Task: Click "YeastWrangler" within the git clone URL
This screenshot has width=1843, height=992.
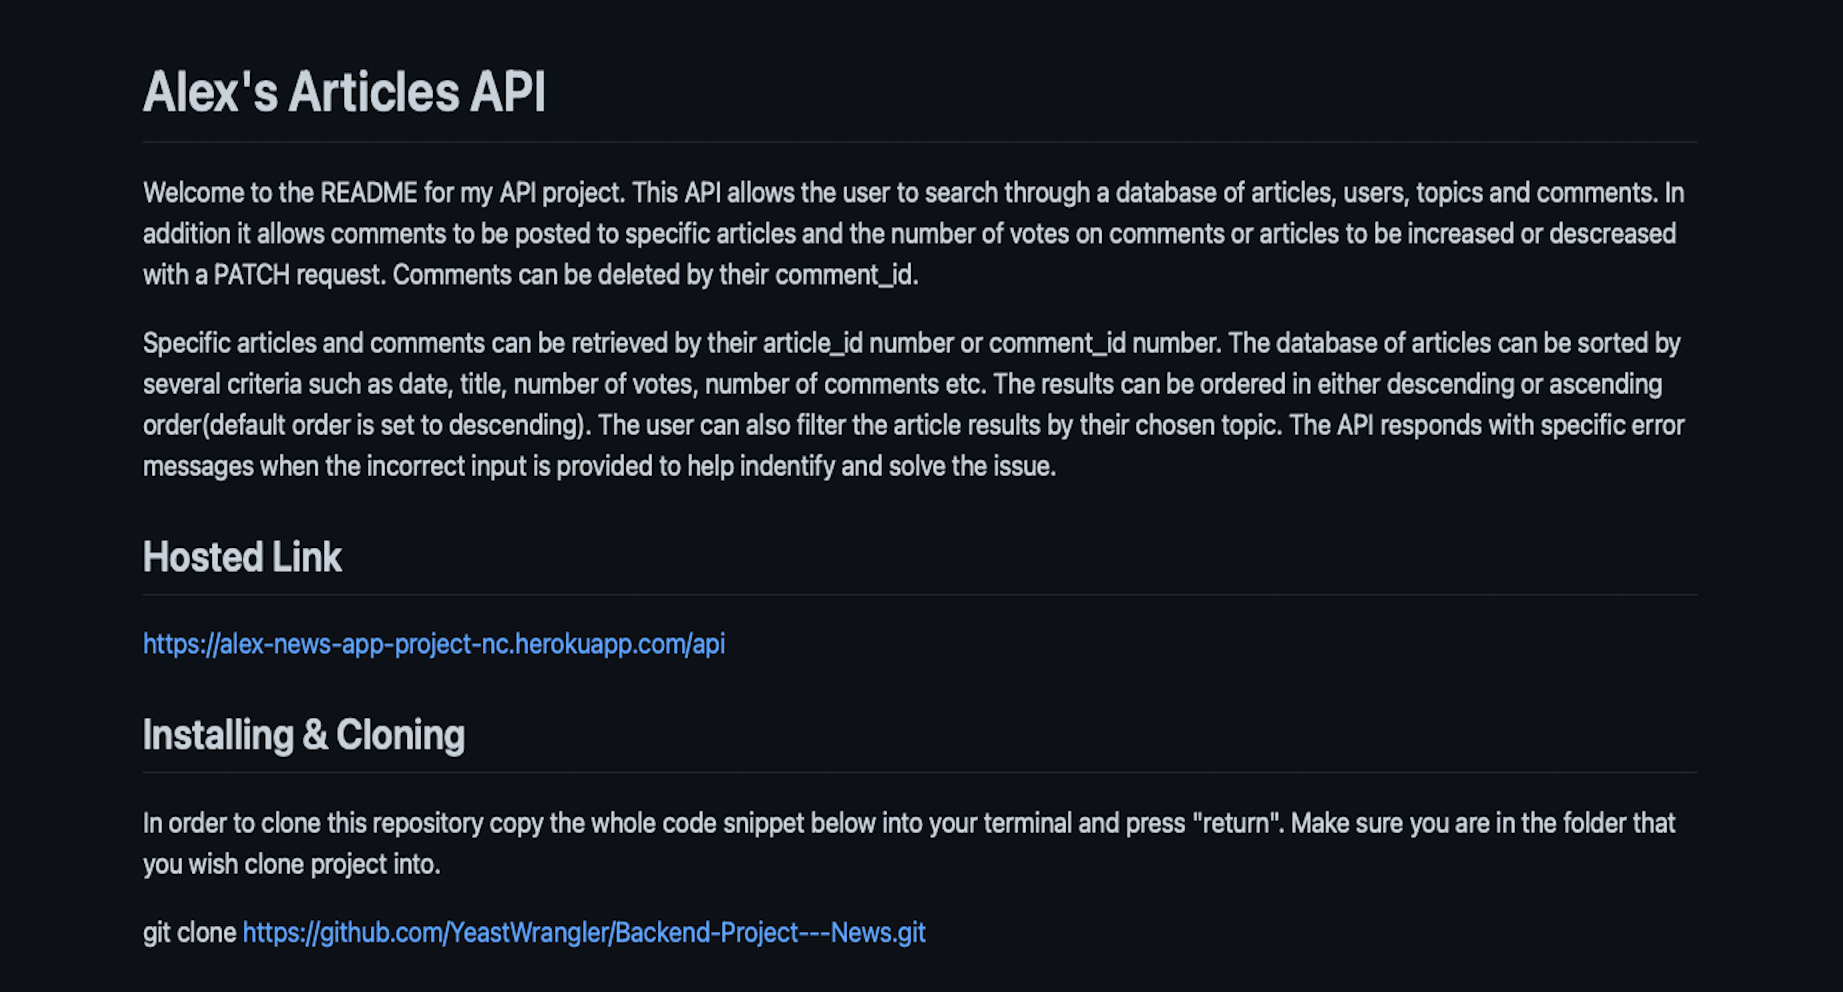Action: [x=530, y=933]
